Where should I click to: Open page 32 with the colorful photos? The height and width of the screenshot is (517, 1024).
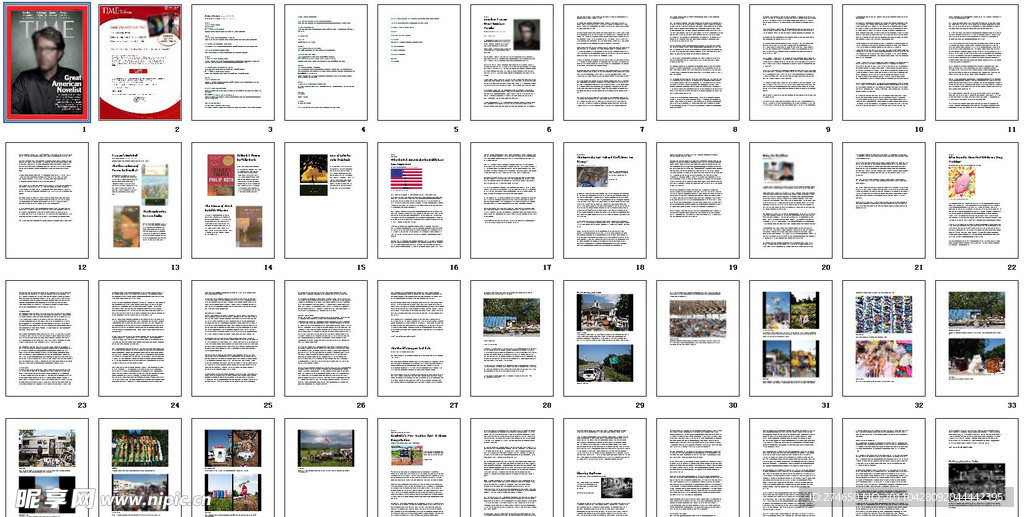coord(884,338)
